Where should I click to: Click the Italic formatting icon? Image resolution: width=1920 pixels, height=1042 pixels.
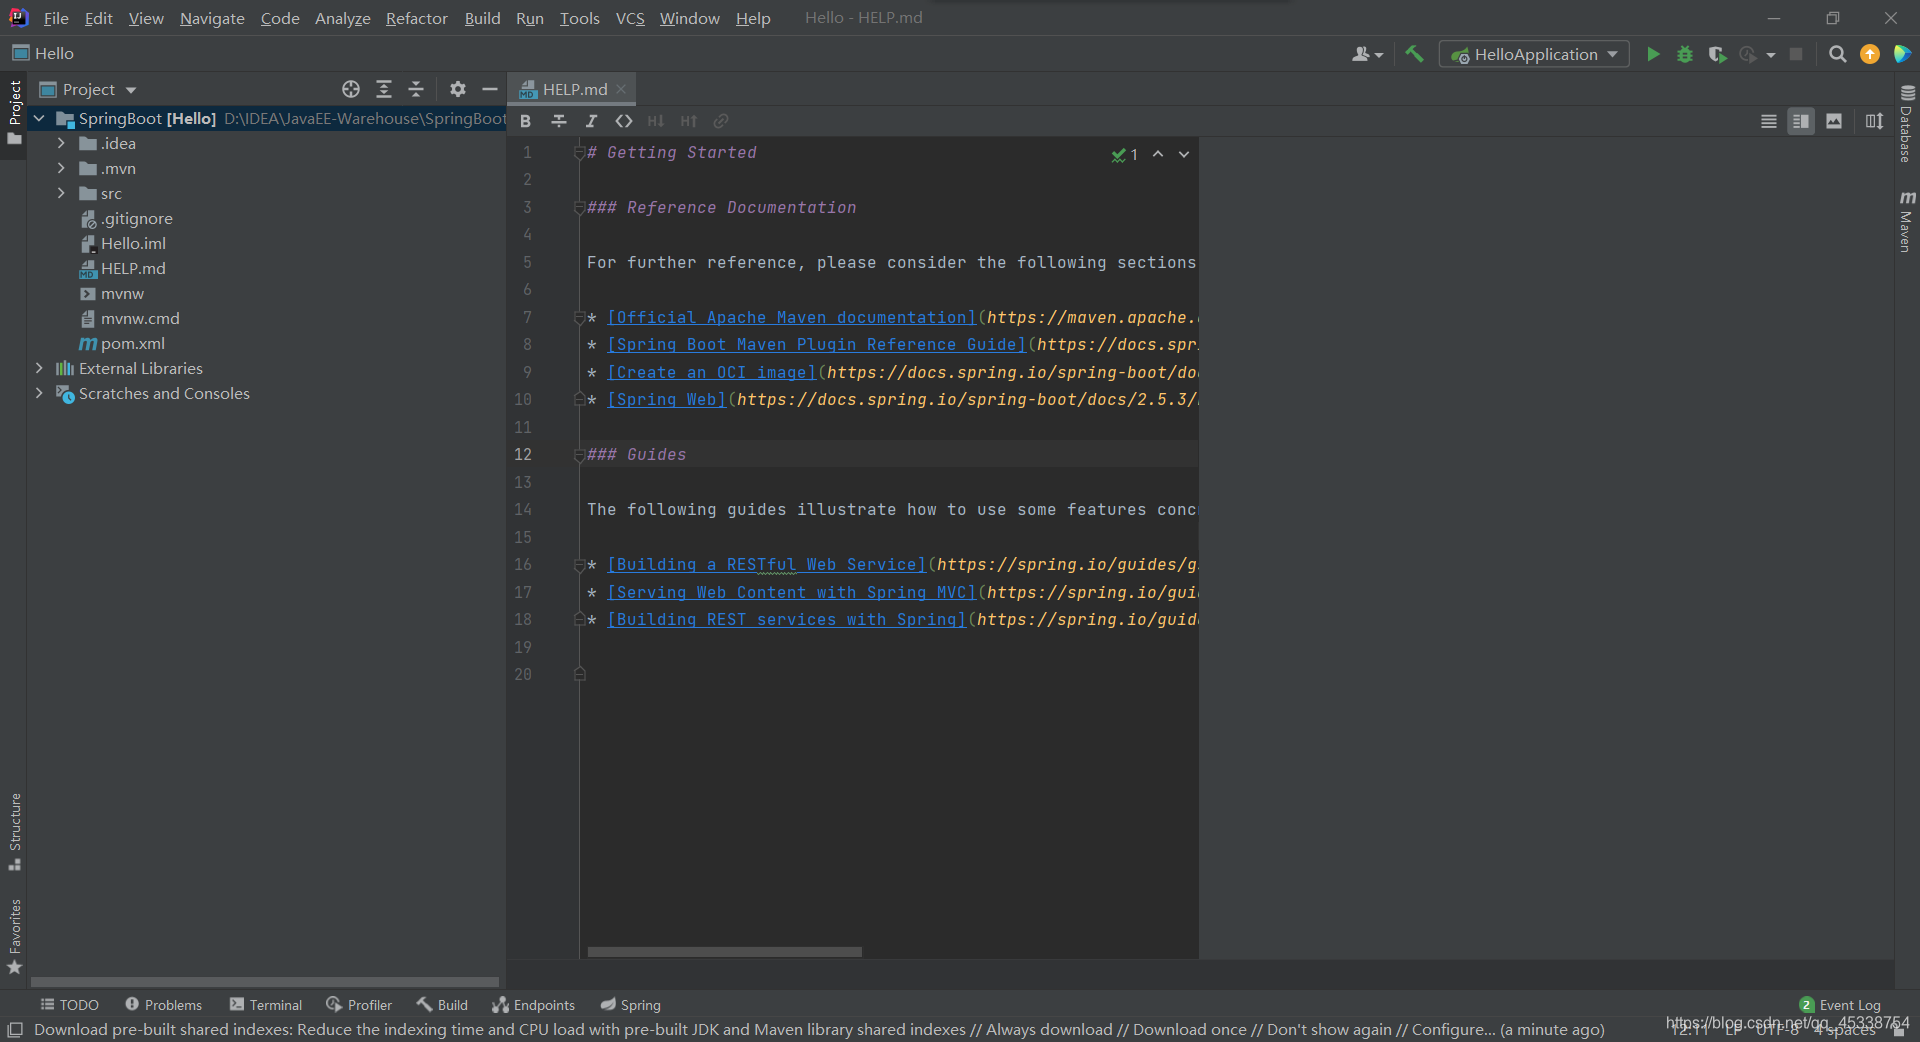pyautogui.click(x=591, y=121)
